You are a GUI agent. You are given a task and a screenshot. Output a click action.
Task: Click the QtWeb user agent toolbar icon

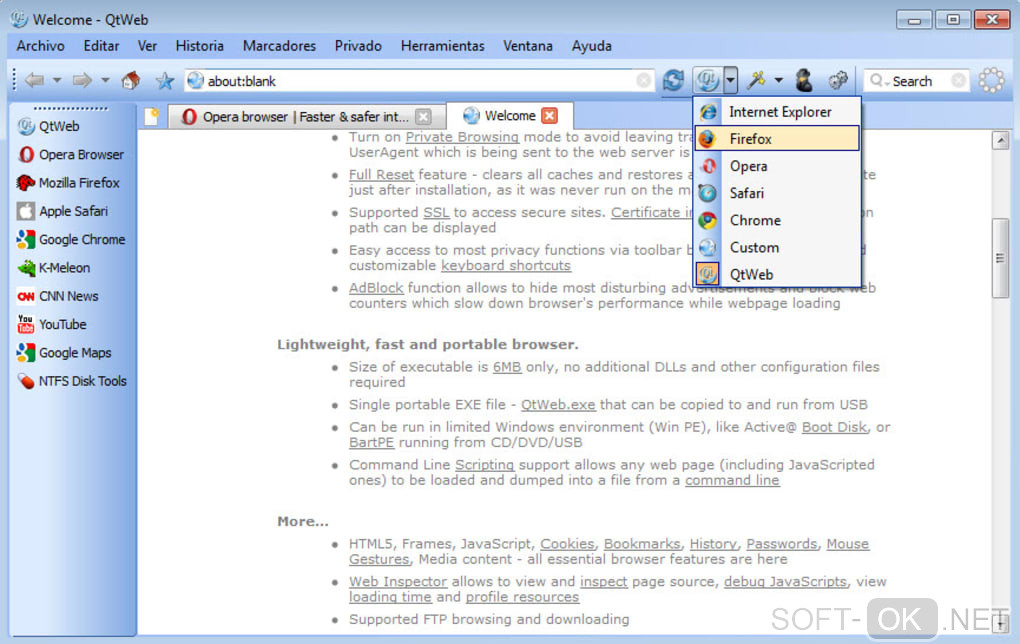707,81
